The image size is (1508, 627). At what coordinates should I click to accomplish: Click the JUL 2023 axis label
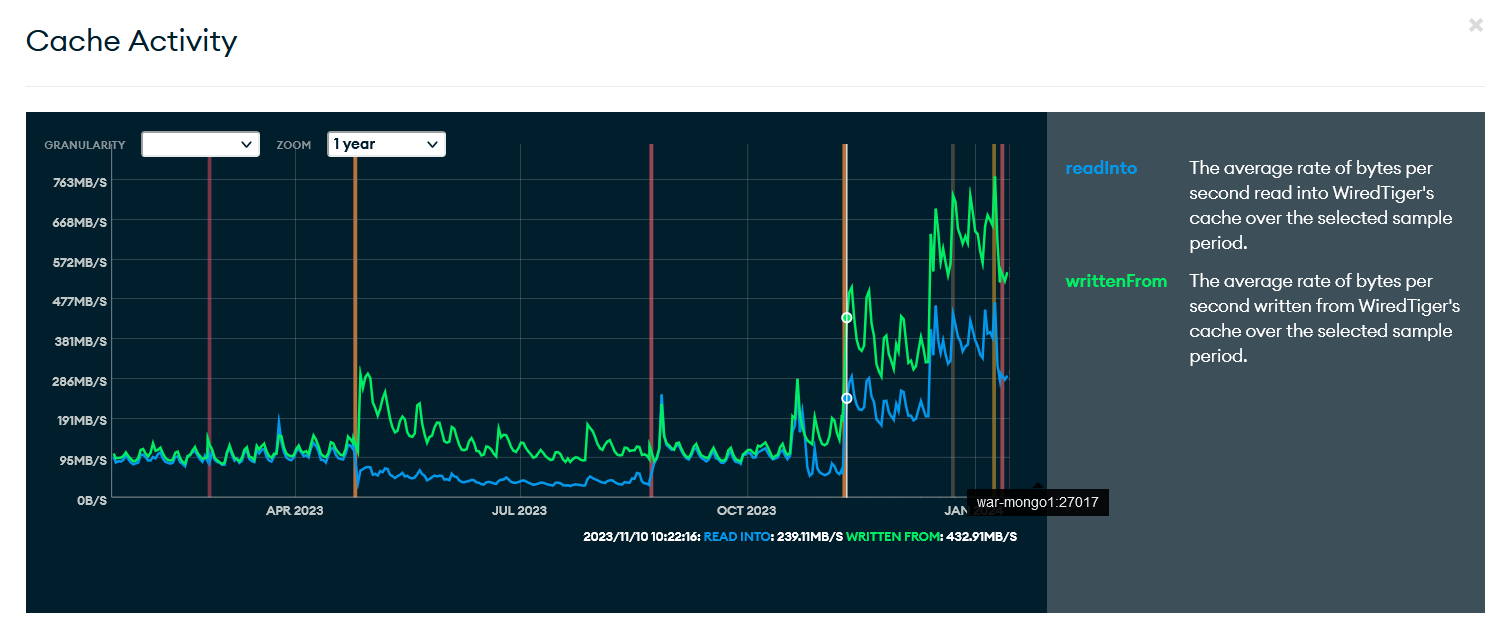518,511
